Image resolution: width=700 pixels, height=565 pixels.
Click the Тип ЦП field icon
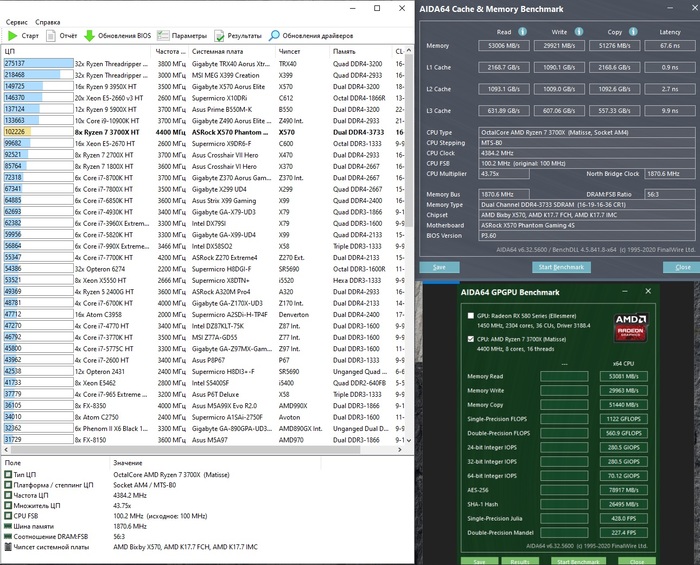[x=8, y=474]
